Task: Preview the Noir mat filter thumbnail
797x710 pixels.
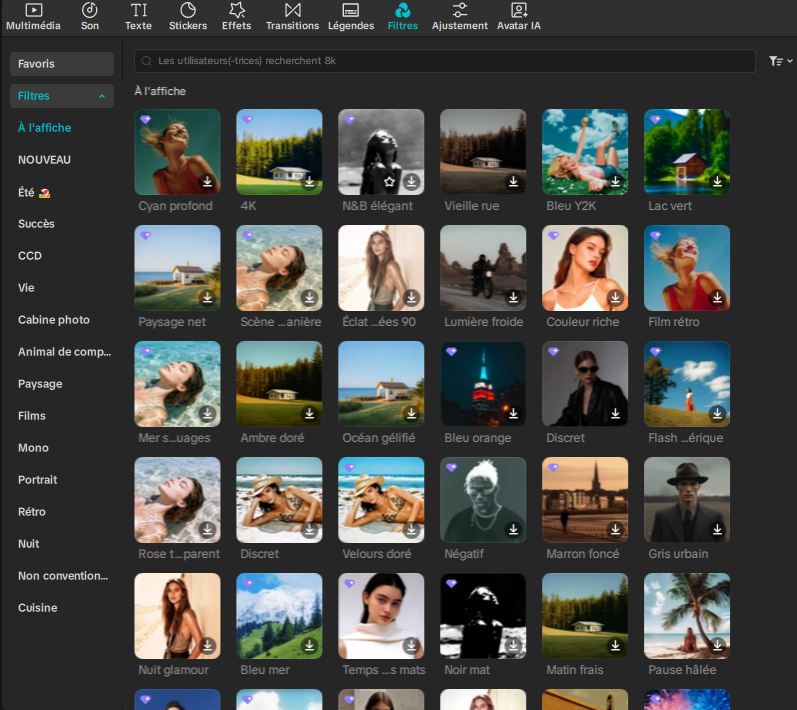Action: coord(483,616)
